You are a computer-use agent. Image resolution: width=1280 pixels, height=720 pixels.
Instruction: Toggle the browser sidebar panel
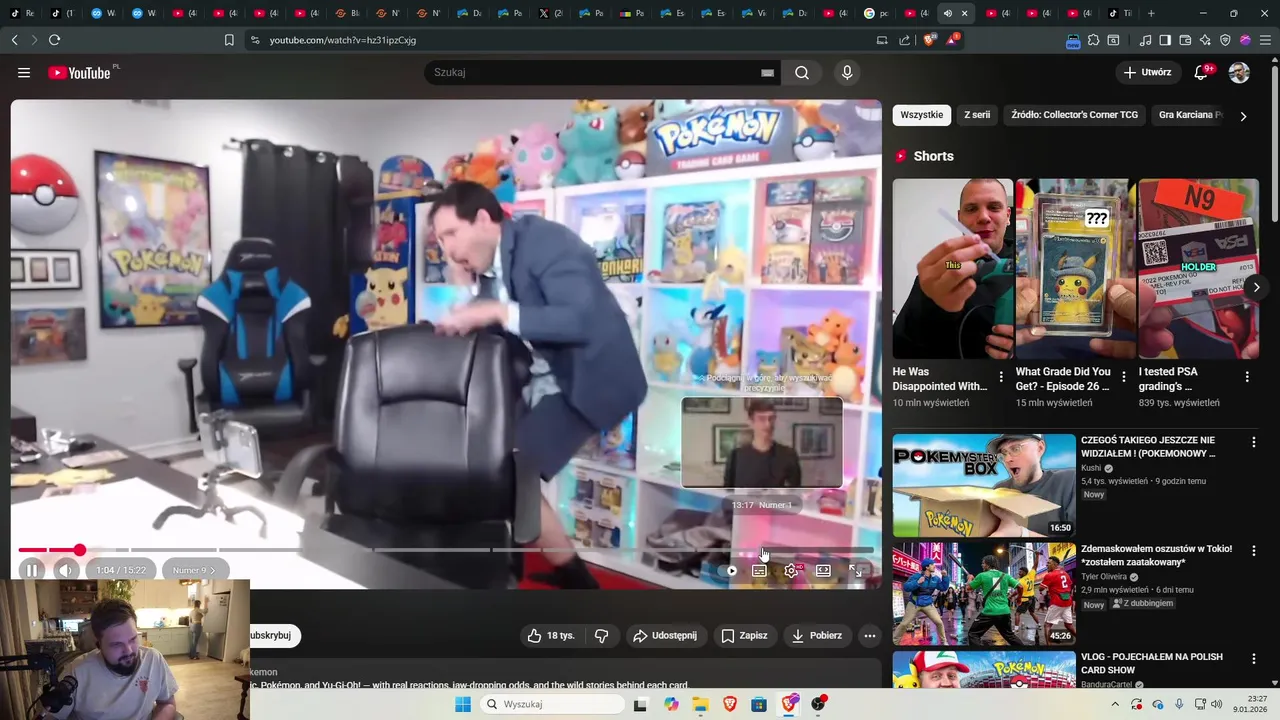coord(1165,40)
